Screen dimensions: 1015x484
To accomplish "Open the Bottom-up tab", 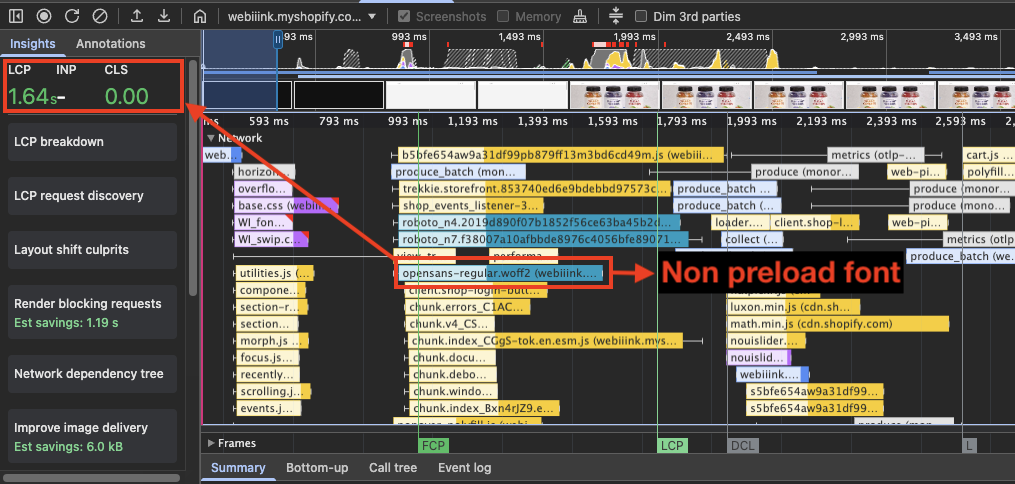I will 317,468.
